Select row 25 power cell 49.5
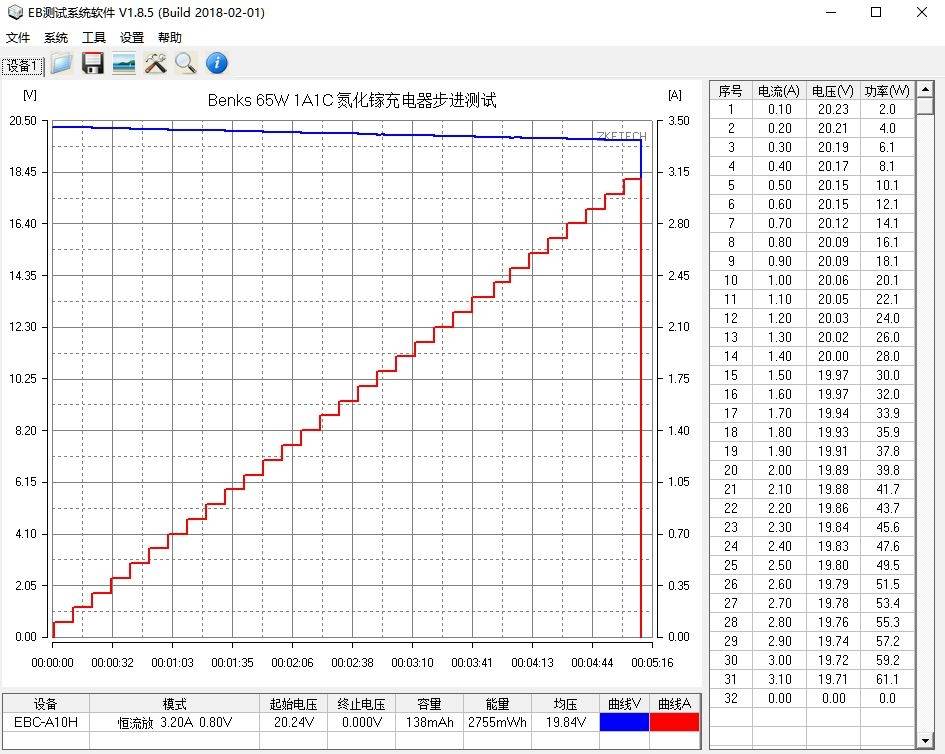The height and width of the screenshot is (754, 945). tap(887, 565)
